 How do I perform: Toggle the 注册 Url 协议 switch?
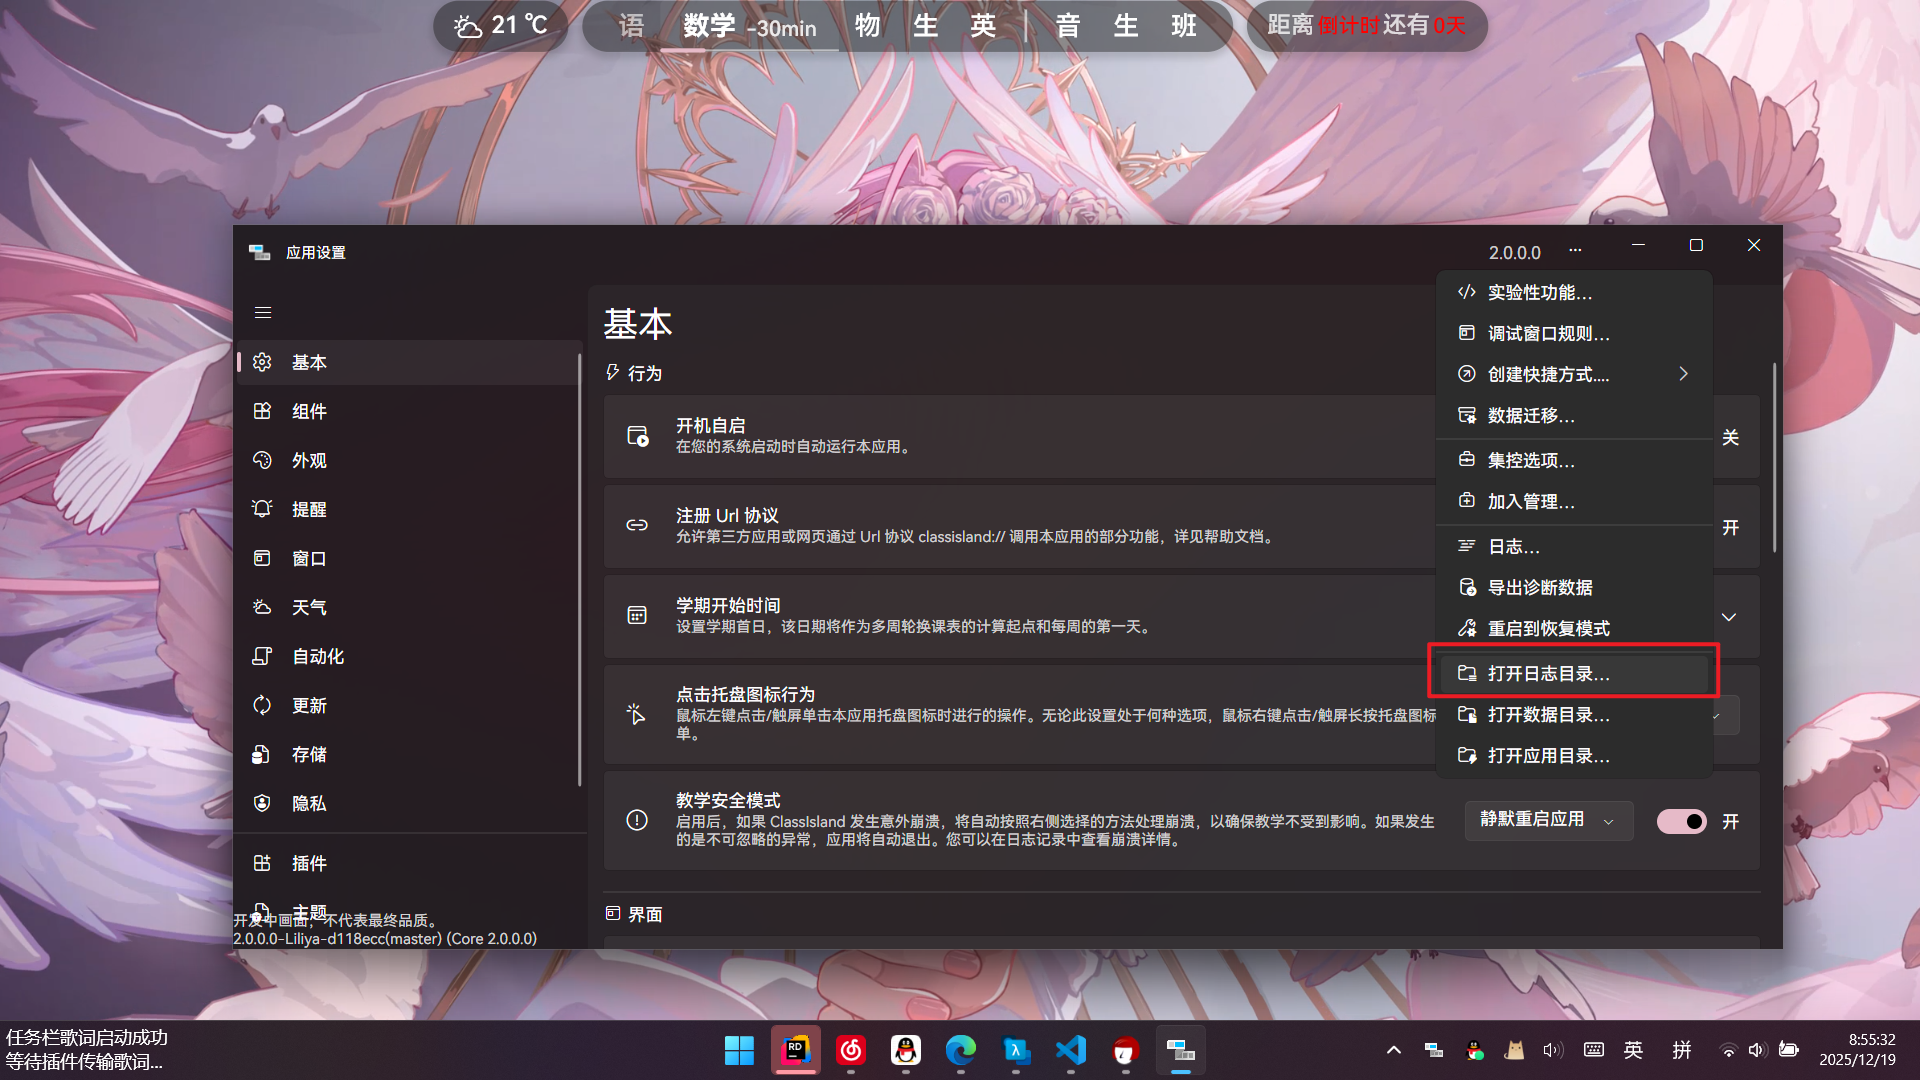click(x=1681, y=527)
